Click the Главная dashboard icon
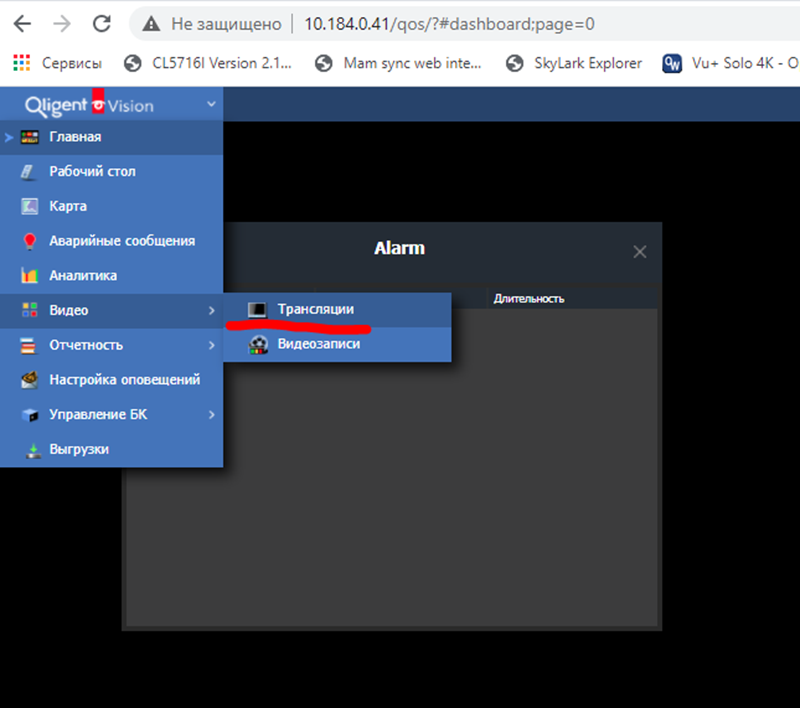Screen dimensions: 800x708 click(30, 137)
